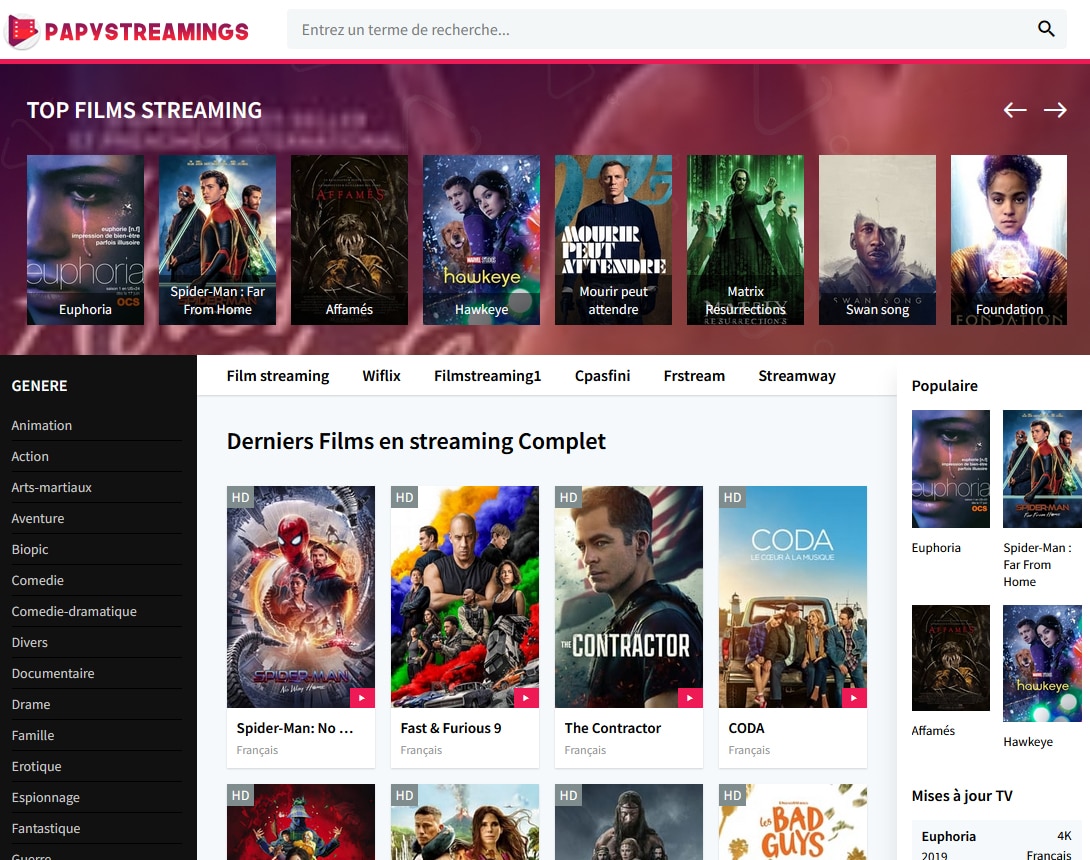Click the HD badge on the Bad Guys poster

point(731,795)
